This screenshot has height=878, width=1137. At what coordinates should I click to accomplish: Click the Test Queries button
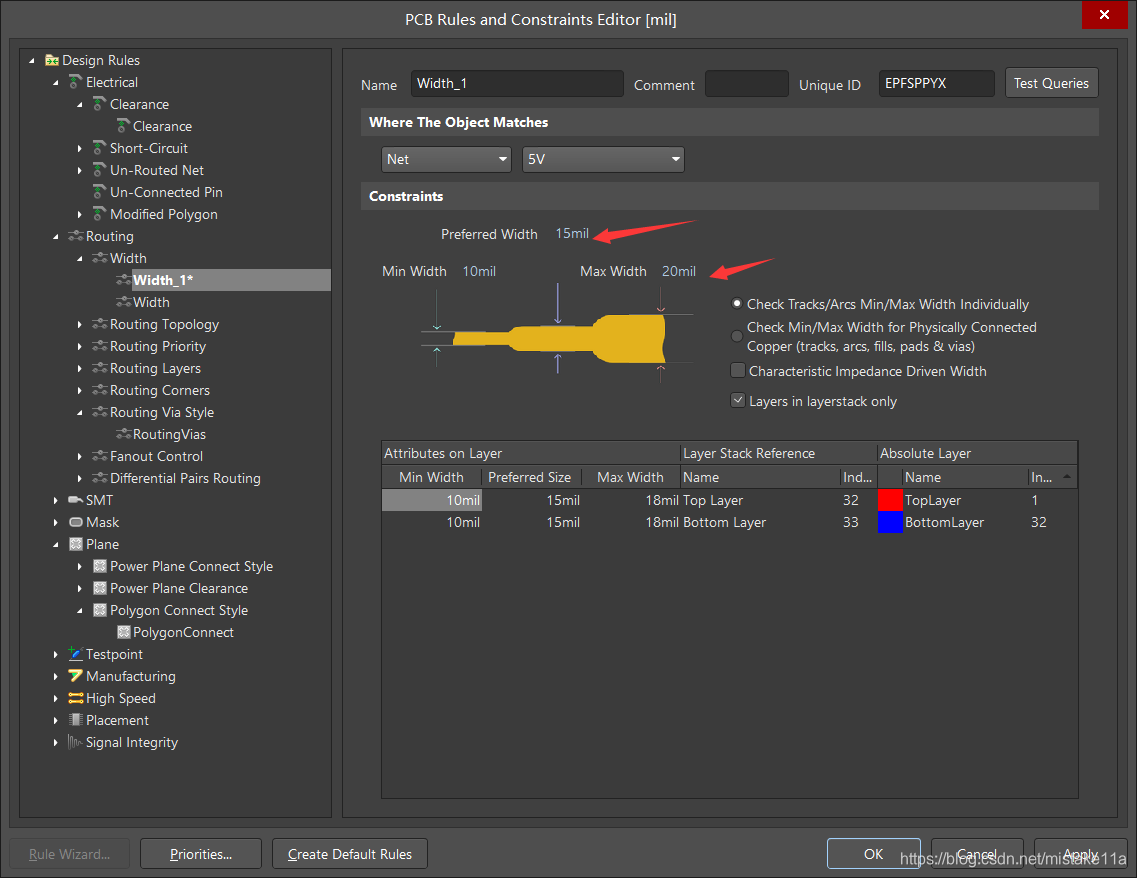tap(1051, 84)
